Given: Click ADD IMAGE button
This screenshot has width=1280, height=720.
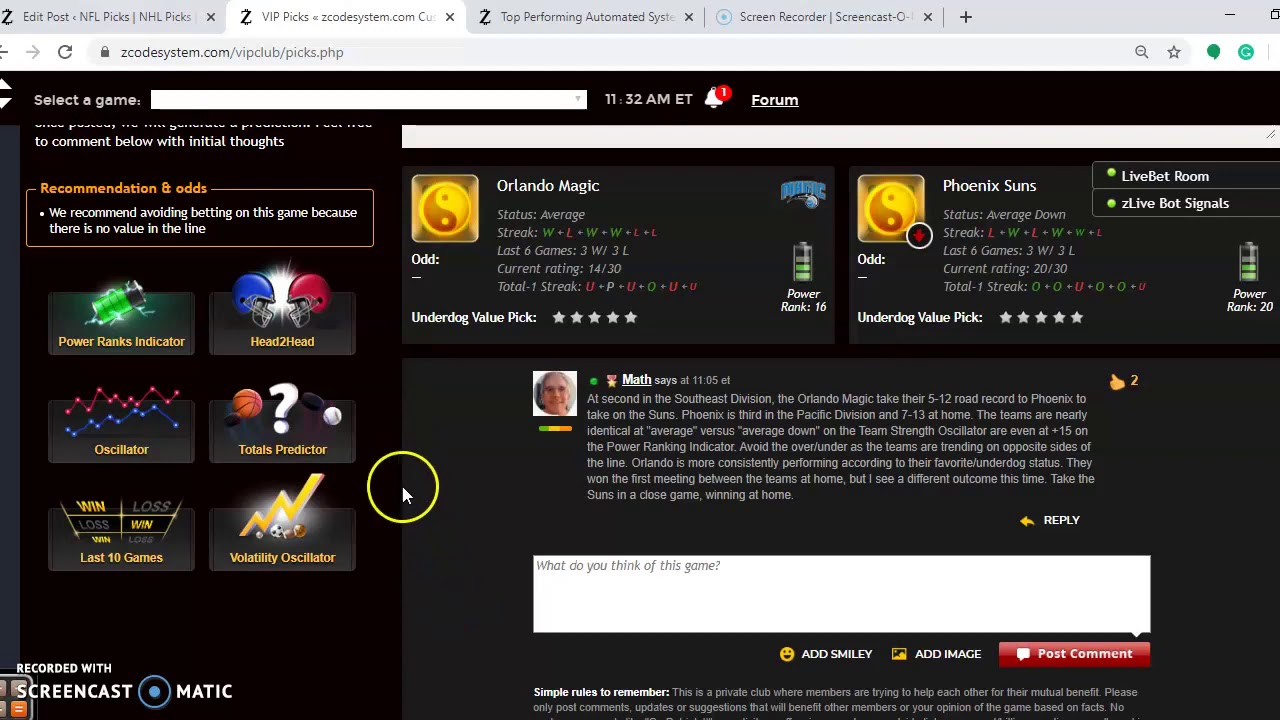Looking at the screenshot, I should tap(937, 654).
